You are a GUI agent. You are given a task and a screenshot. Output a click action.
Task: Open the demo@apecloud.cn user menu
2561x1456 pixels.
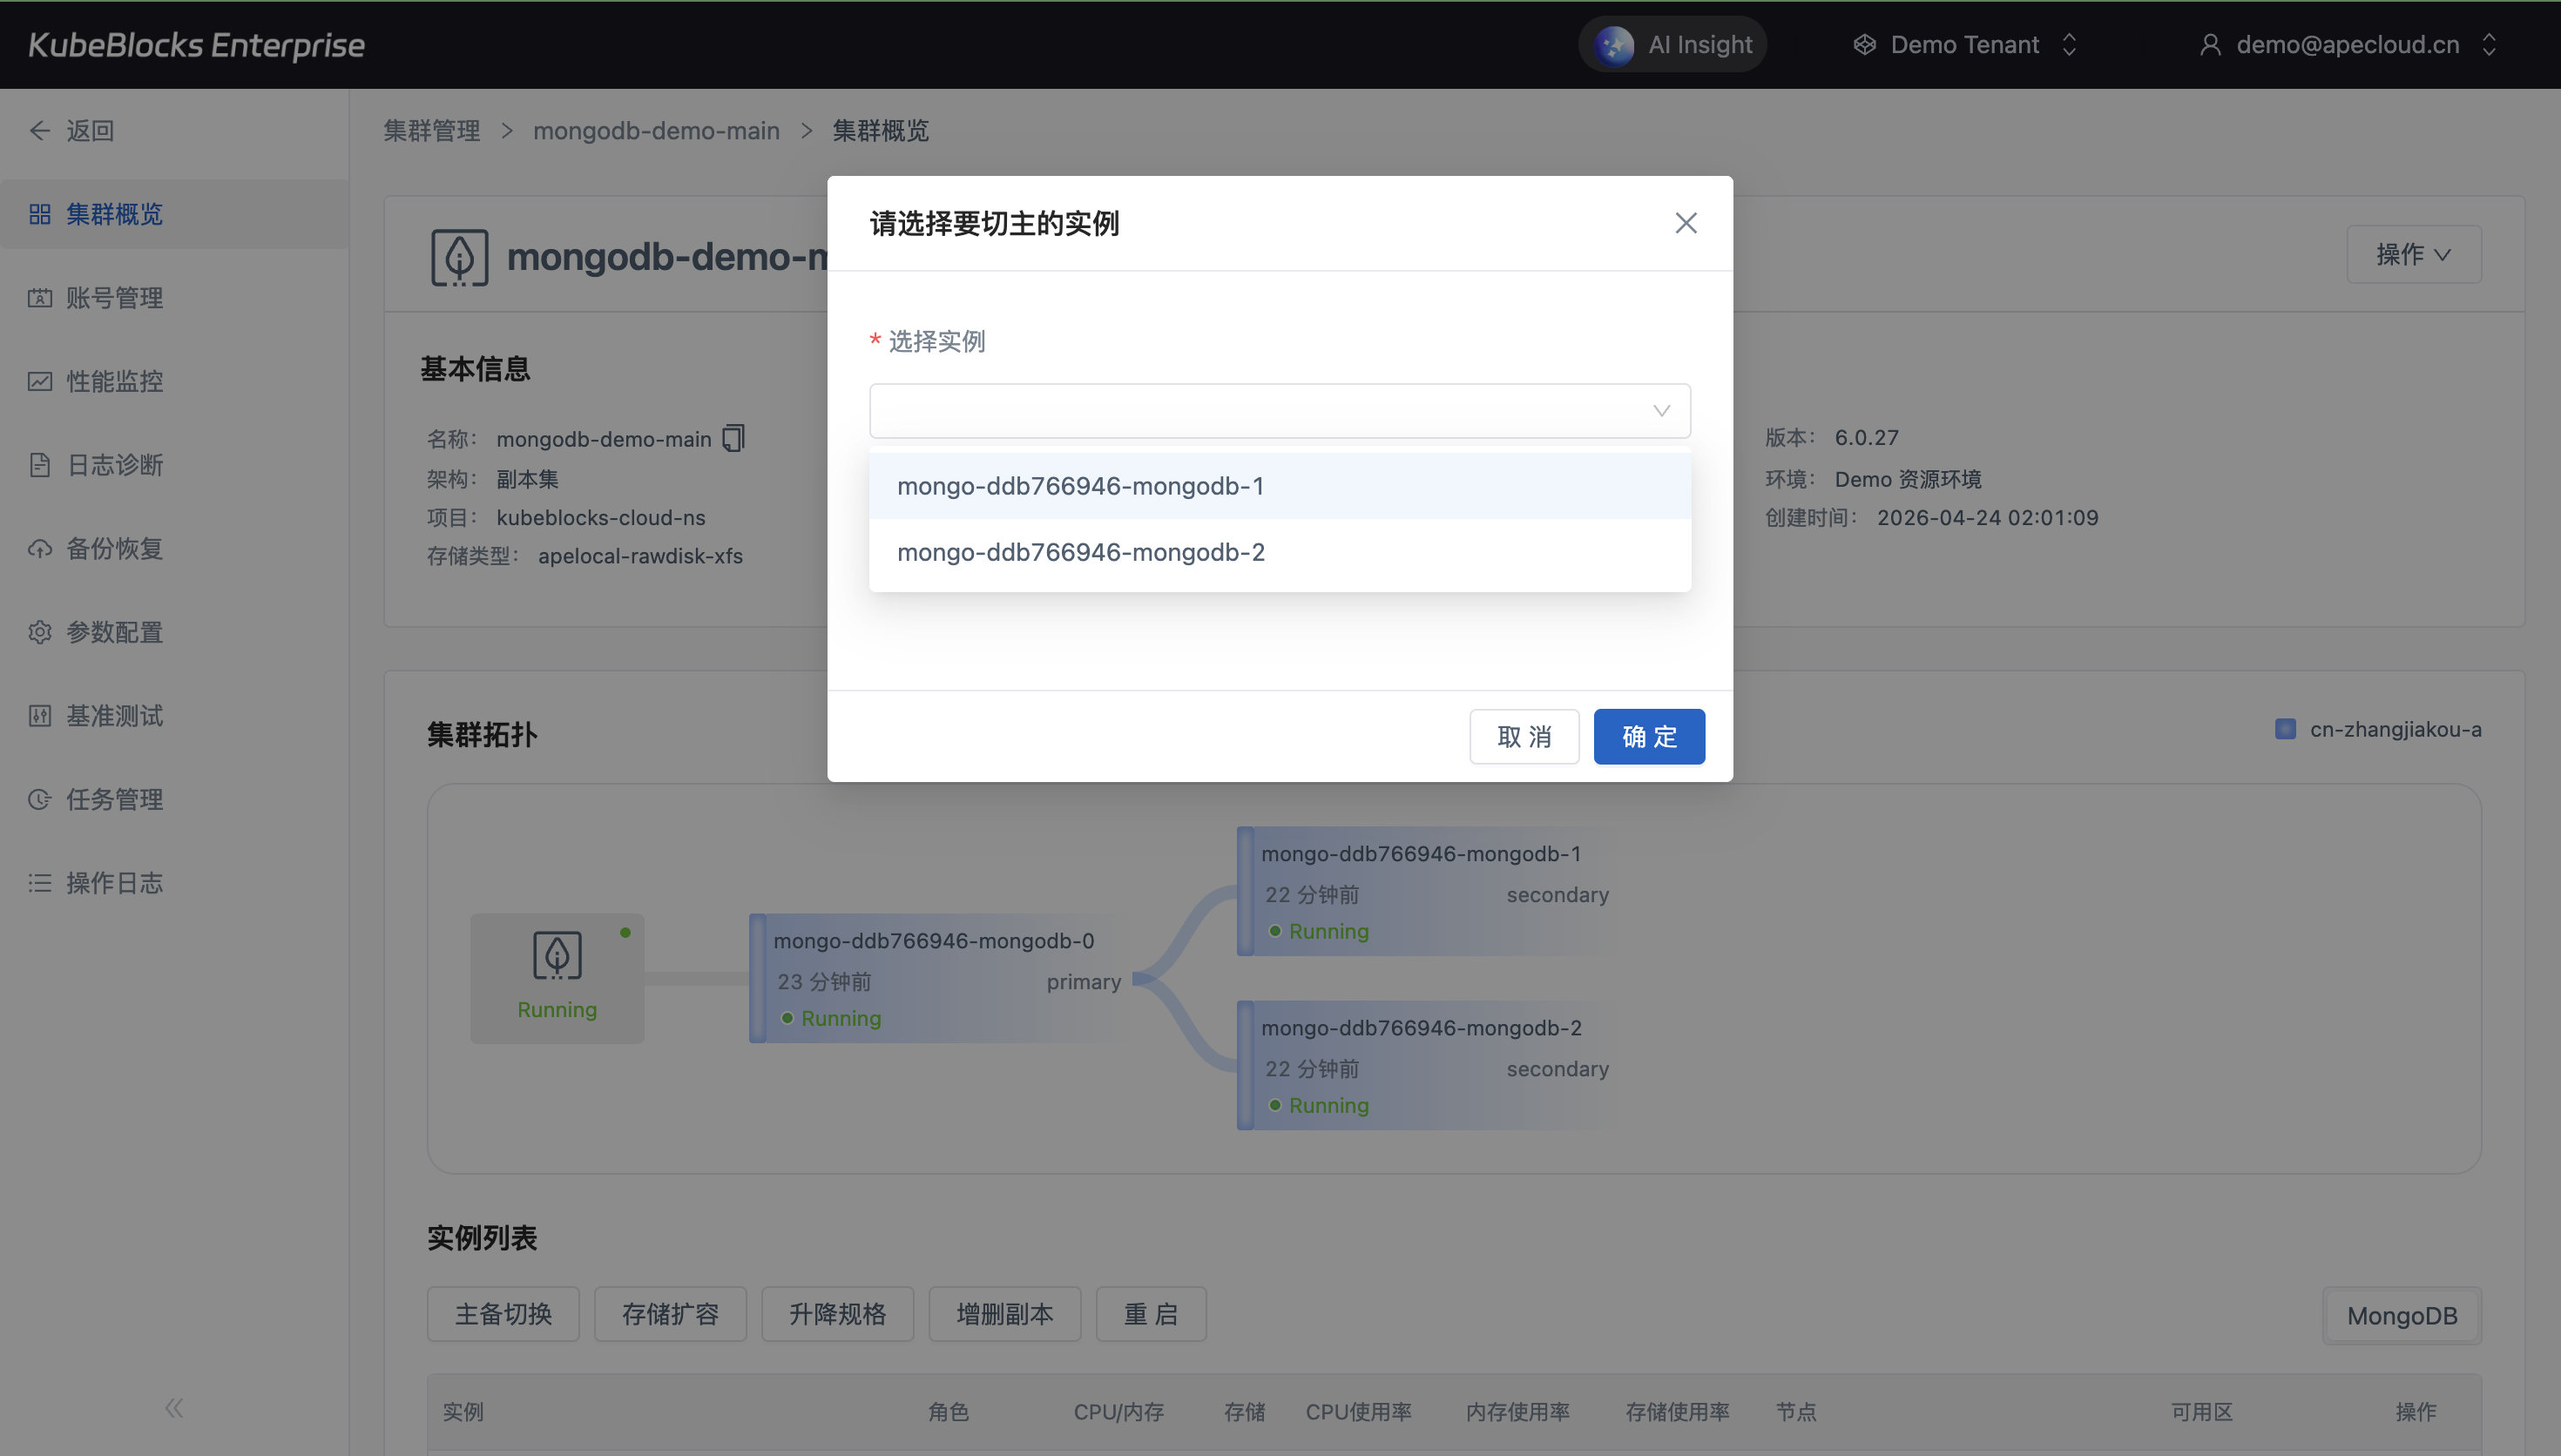(x=2347, y=45)
